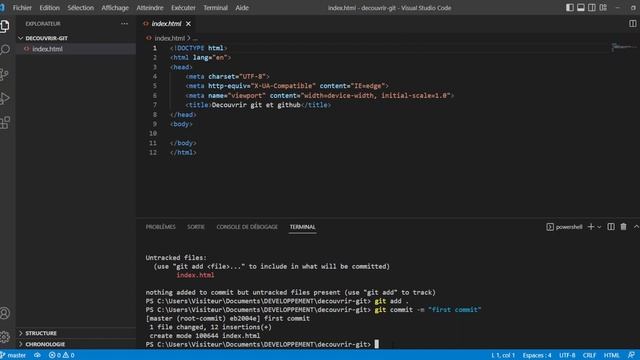
Task: Select the powershell terminal instance
Action: click(x=564, y=227)
